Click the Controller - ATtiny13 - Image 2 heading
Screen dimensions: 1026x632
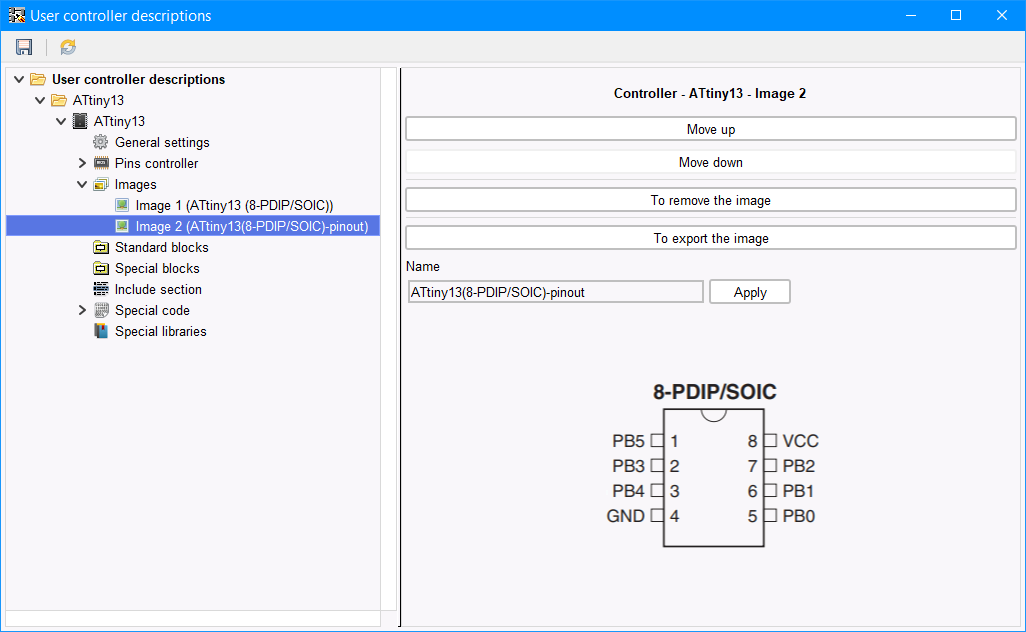tap(710, 94)
